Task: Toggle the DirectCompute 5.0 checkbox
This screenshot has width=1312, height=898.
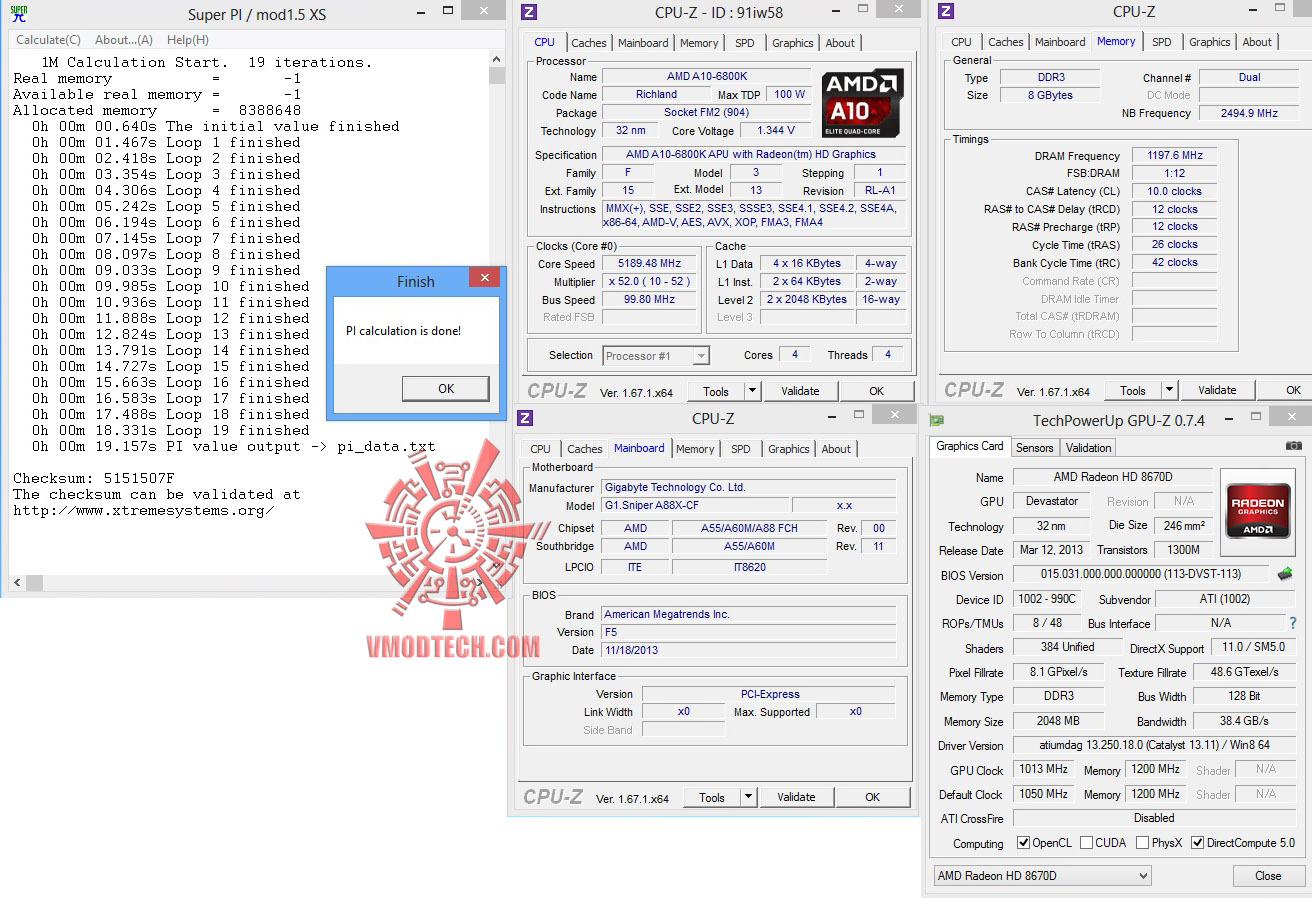Action: [1198, 843]
